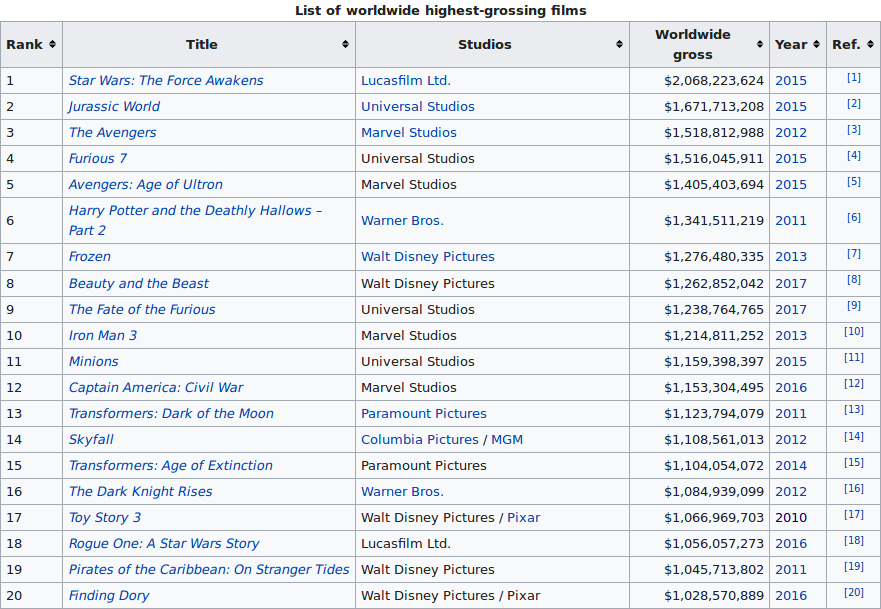The height and width of the screenshot is (609, 881).
Task: Open year 2014 link in Age of Extinction row
Action: click(791, 465)
